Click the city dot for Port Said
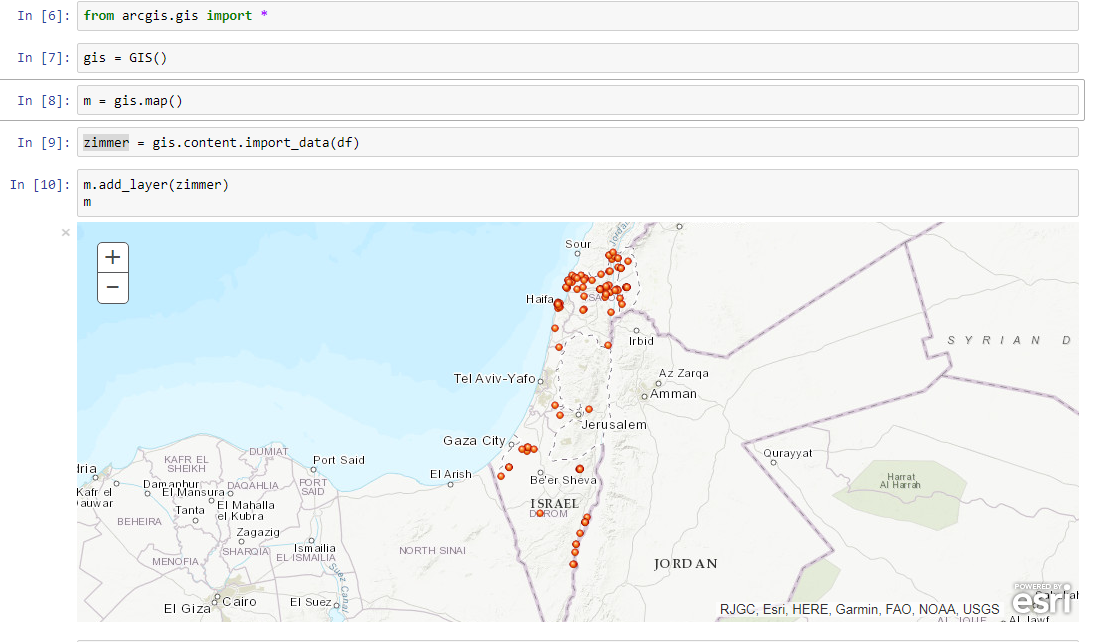The image size is (1095, 642). click(311, 471)
